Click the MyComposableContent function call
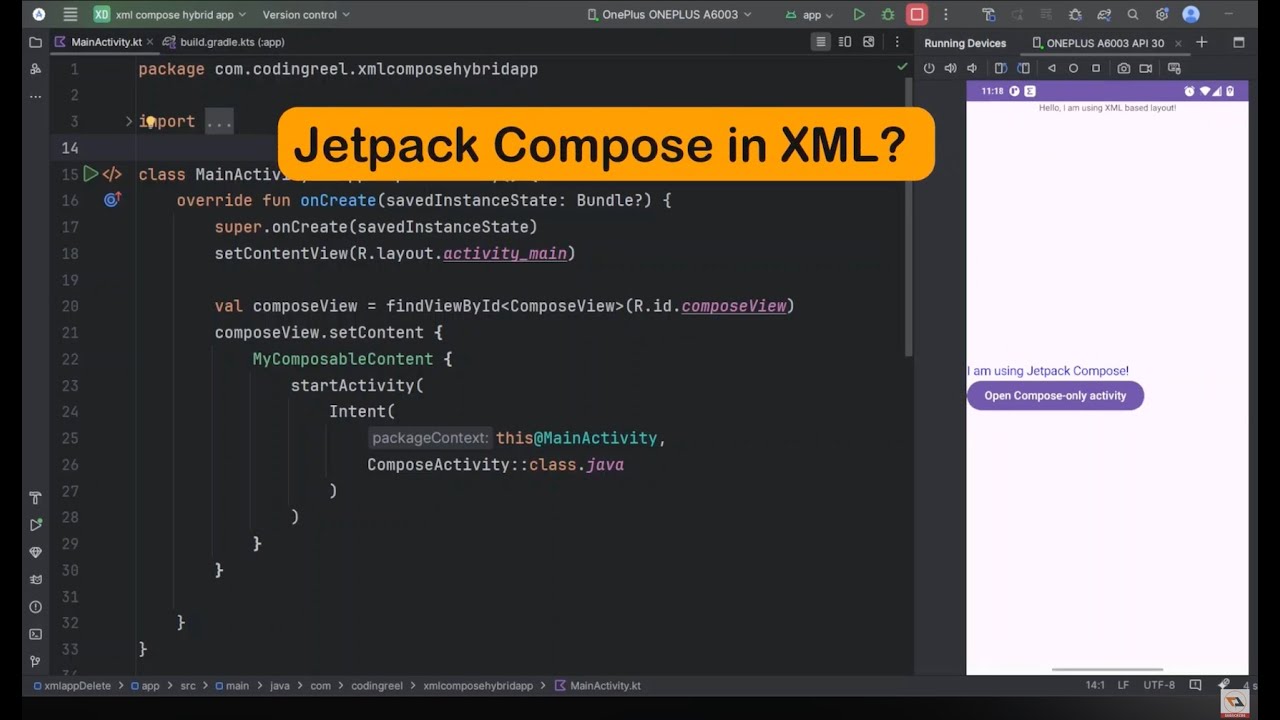This screenshot has height=720, width=1280. [x=343, y=359]
